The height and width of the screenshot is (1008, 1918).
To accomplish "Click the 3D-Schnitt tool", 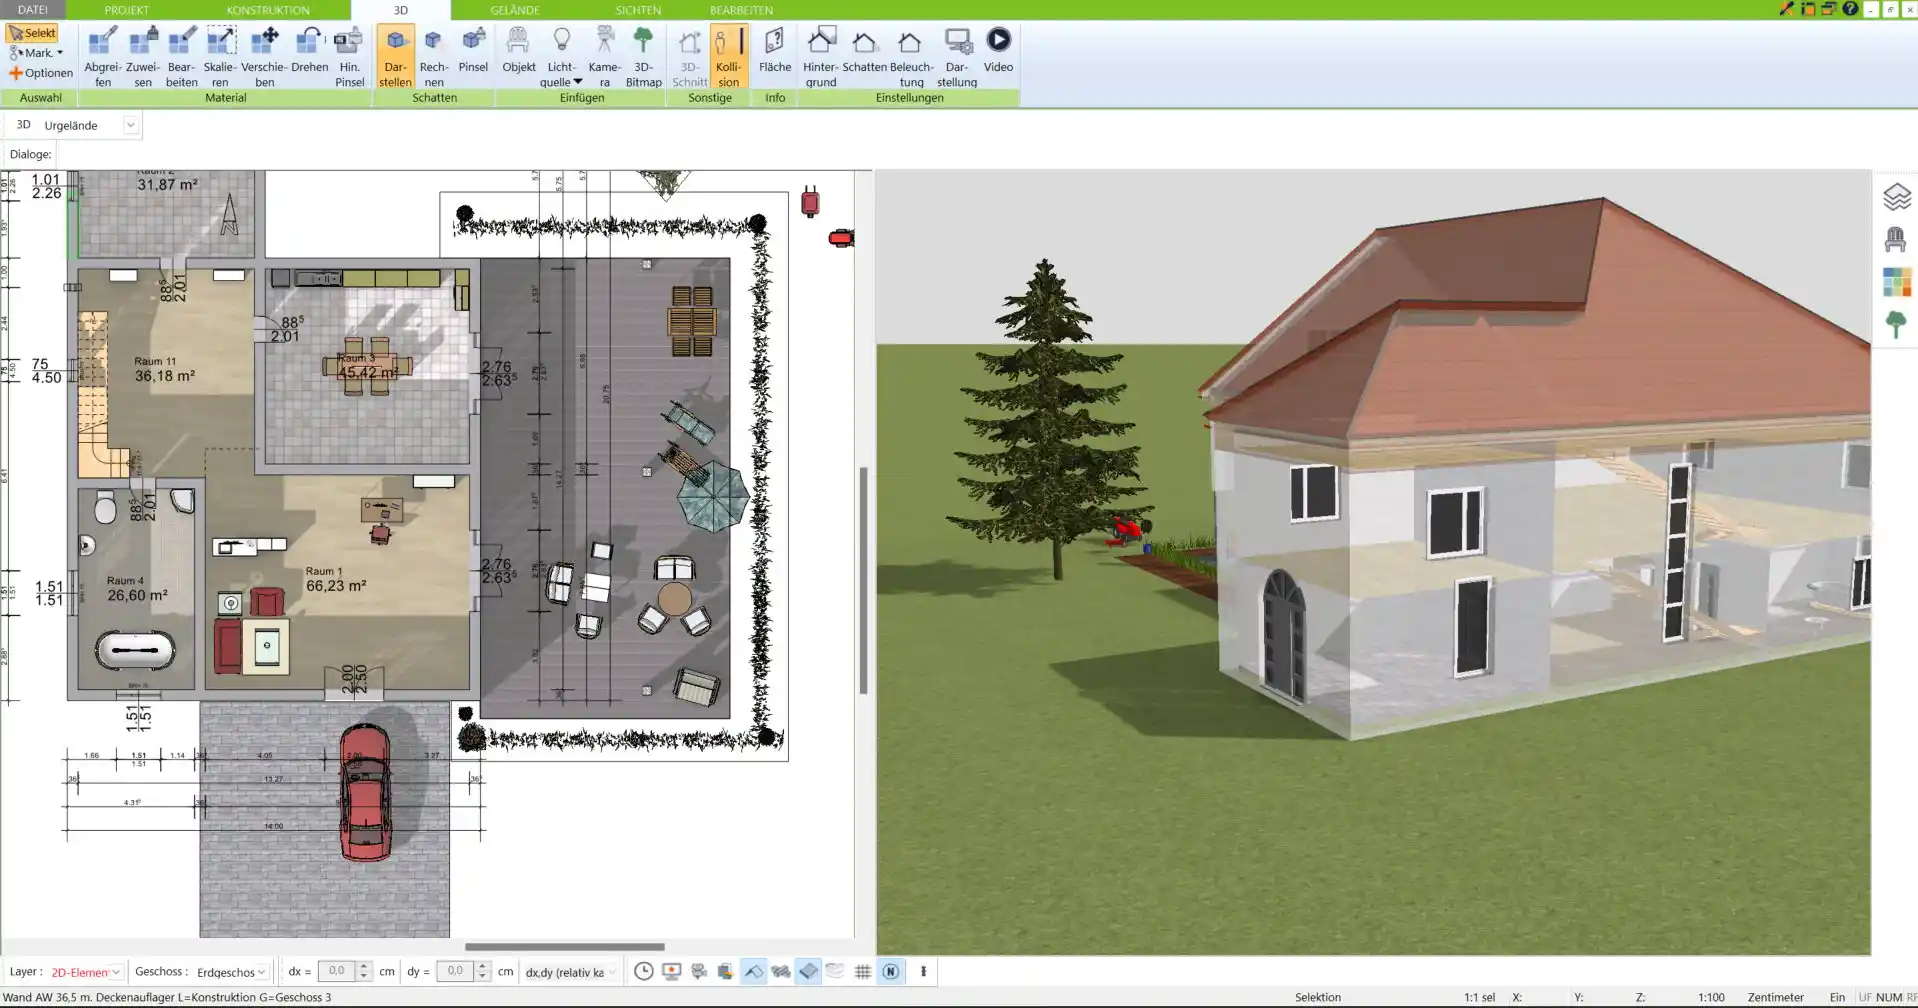I will (x=689, y=57).
